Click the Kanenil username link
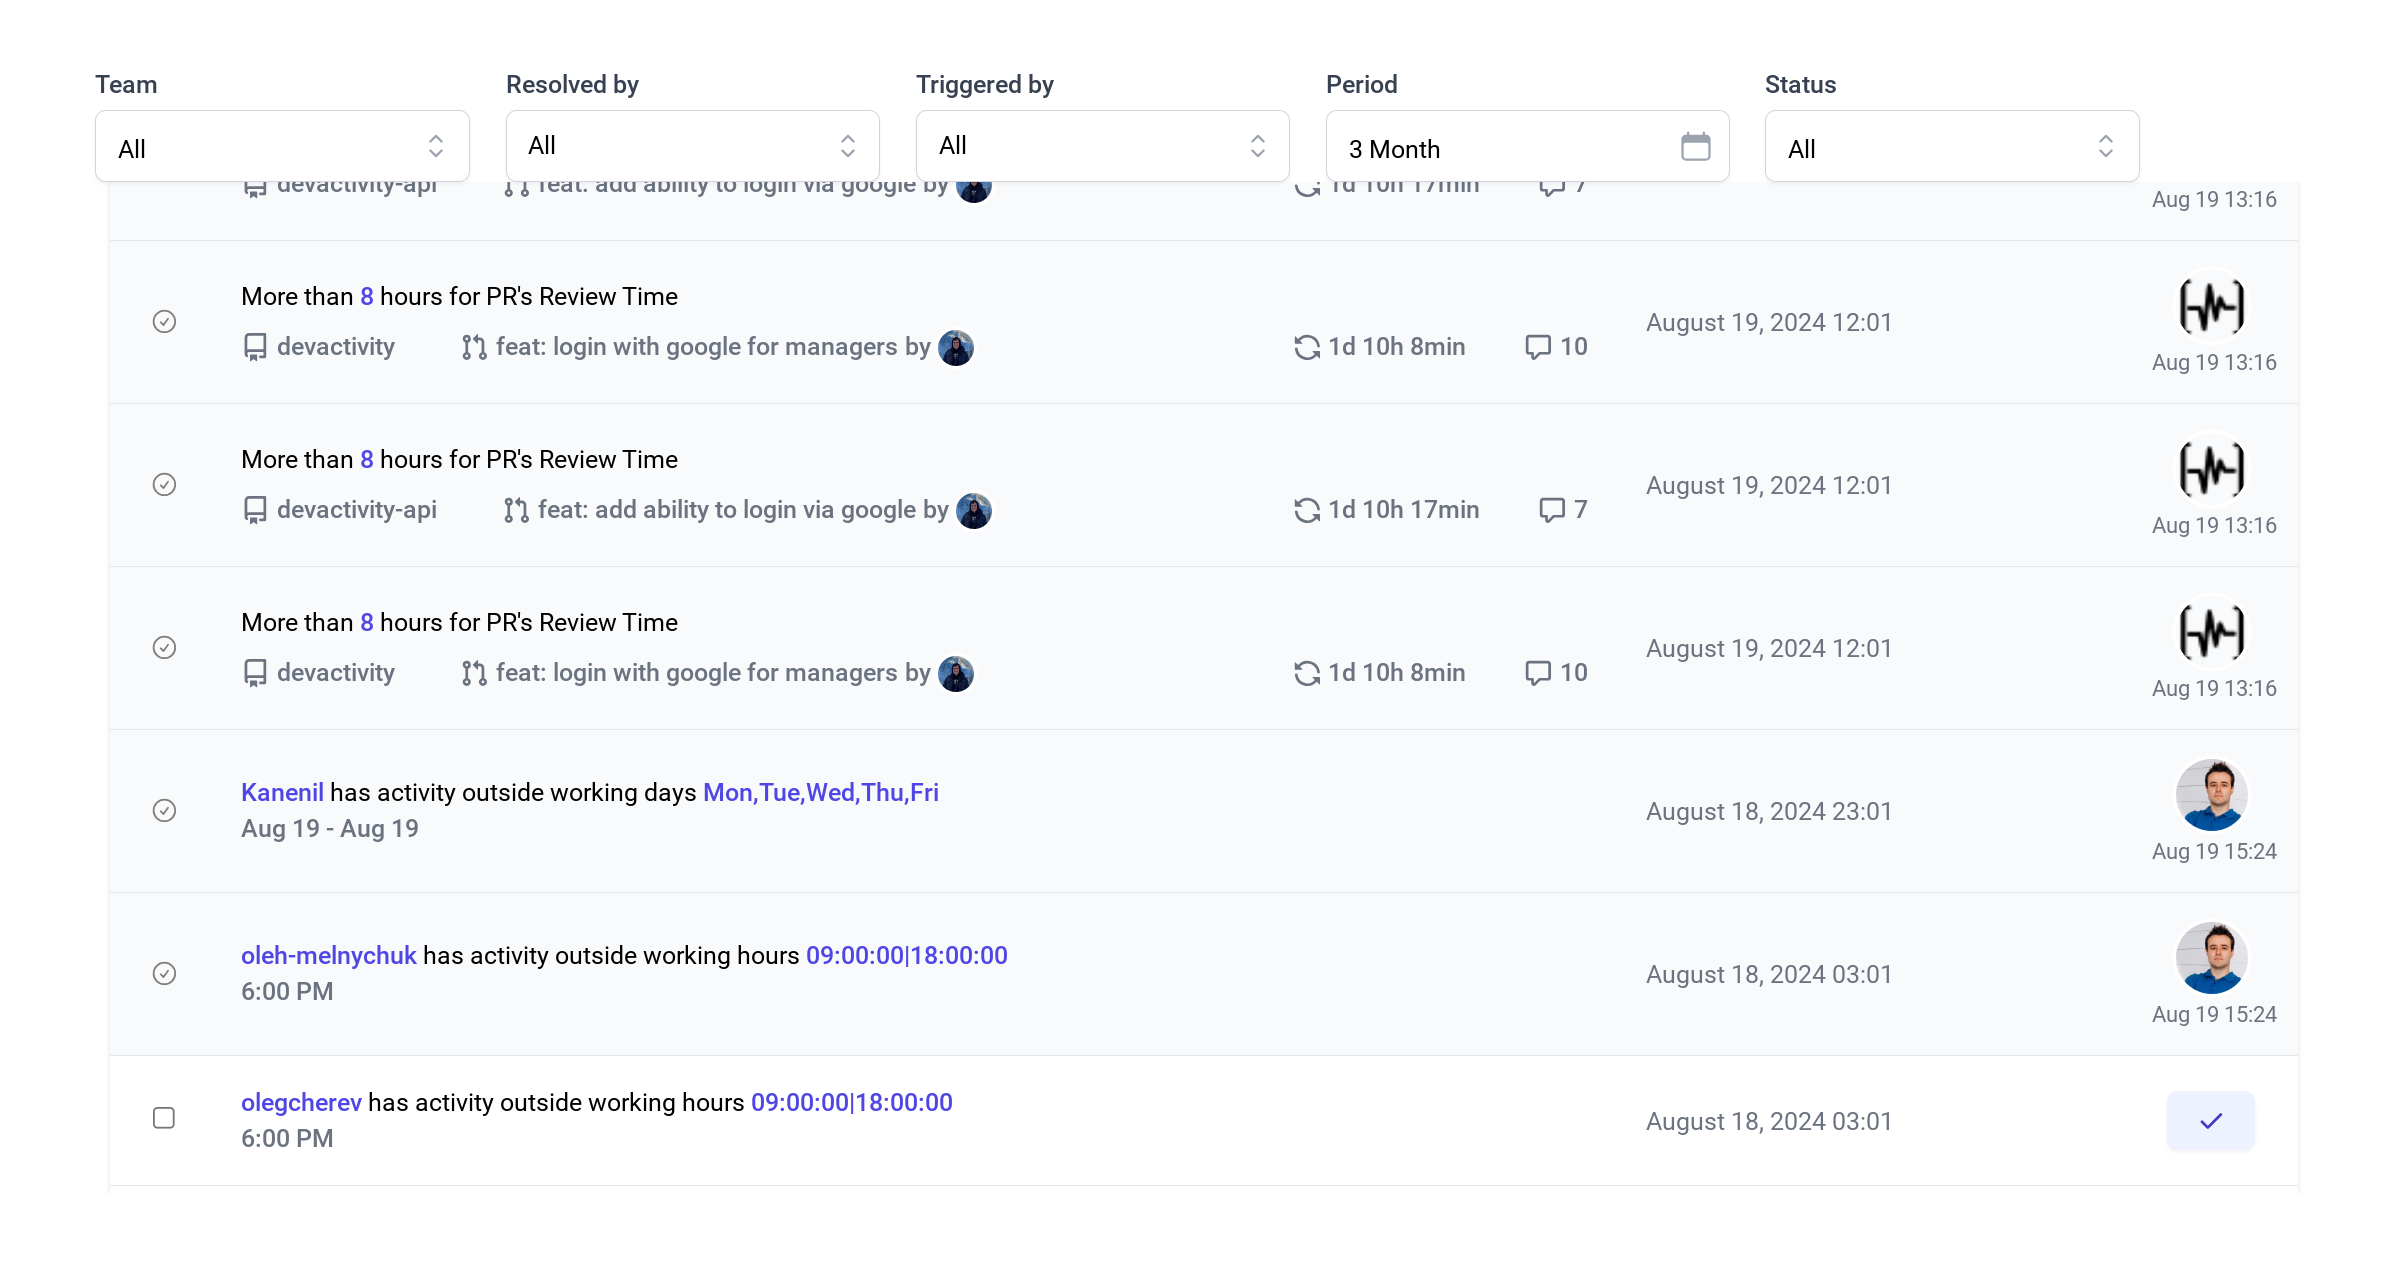This screenshot has height=1262, width=2400. (282, 792)
